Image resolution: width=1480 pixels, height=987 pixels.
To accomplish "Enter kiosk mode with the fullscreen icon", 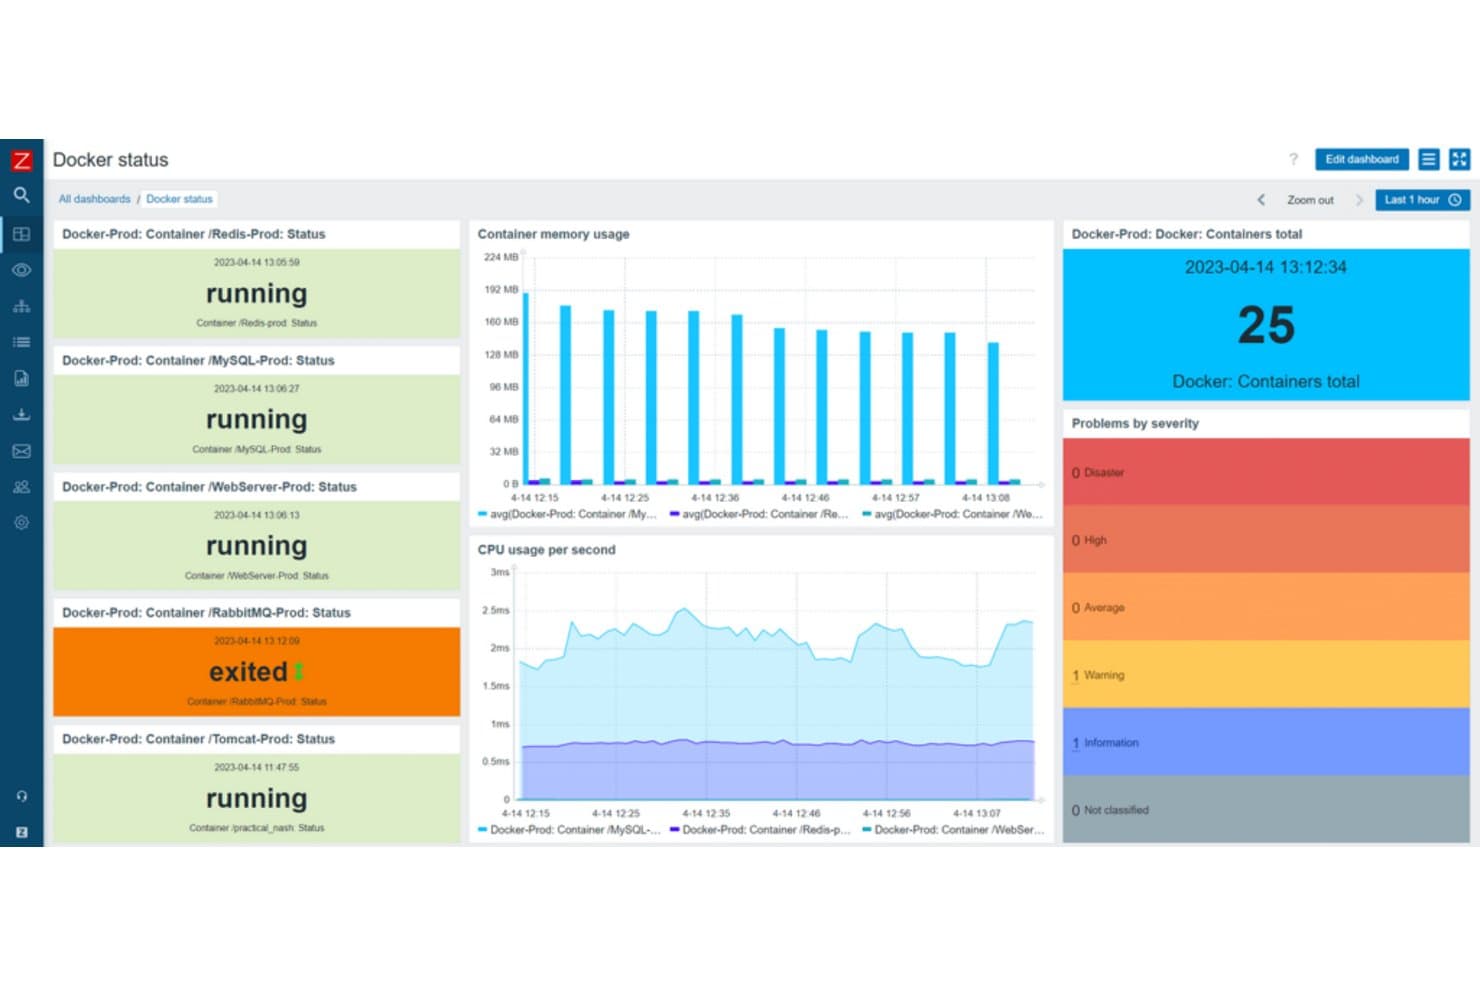I will pyautogui.click(x=1459, y=159).
